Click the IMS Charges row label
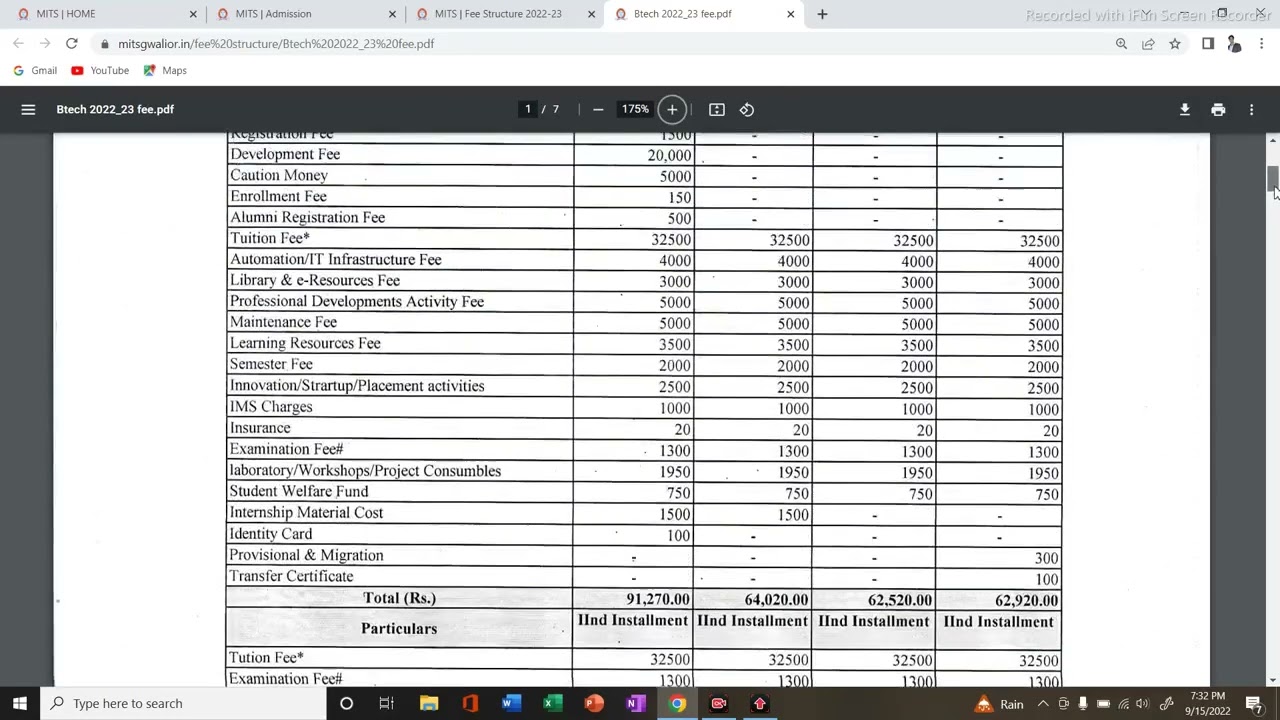1280x720 pixels. coord(271,407)
